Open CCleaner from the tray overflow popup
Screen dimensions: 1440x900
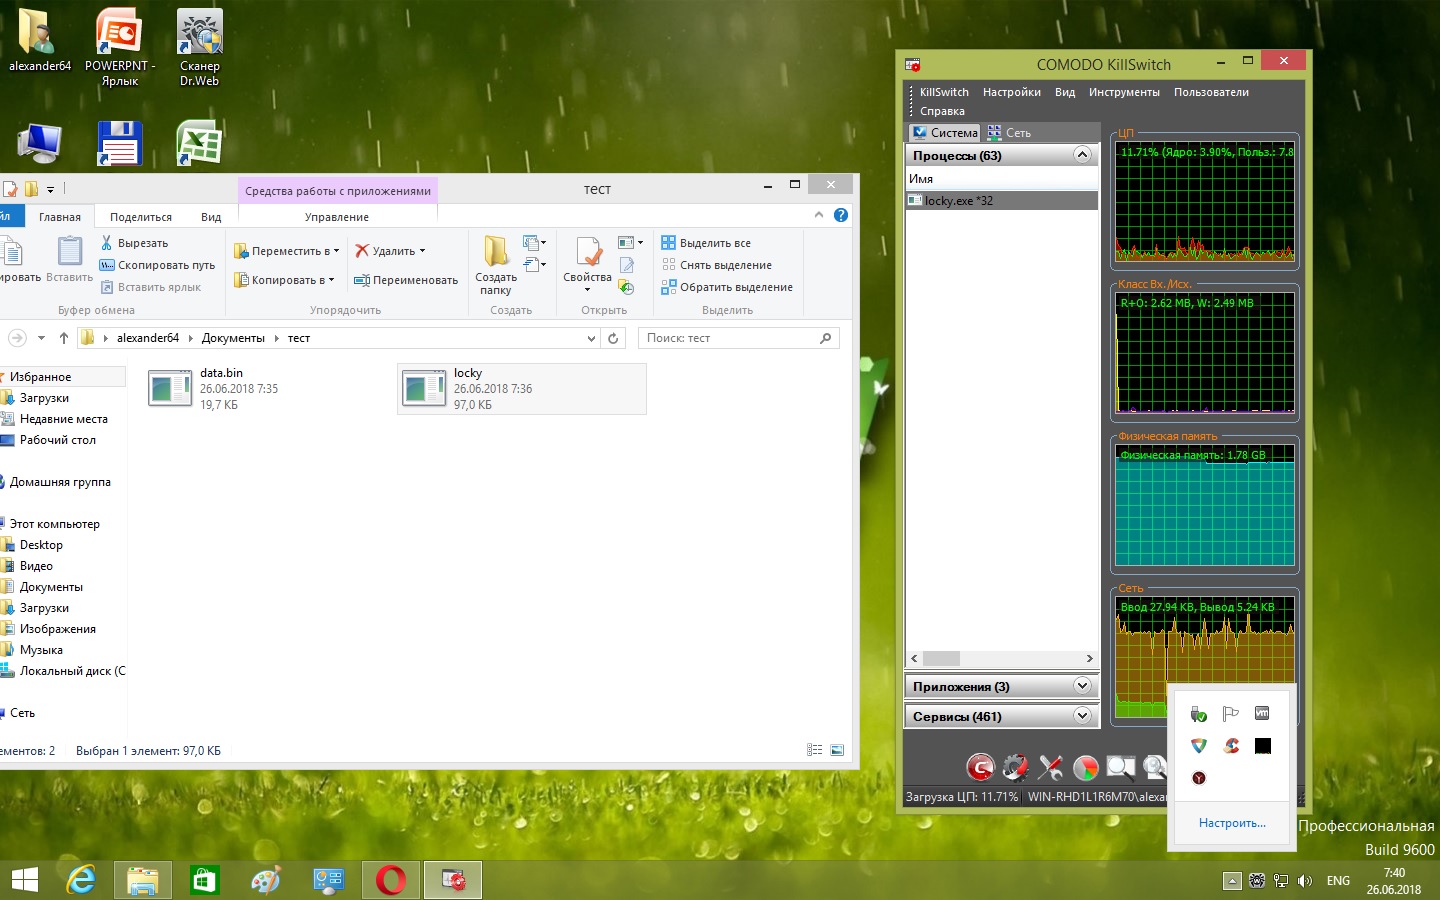coord(1231,746)
